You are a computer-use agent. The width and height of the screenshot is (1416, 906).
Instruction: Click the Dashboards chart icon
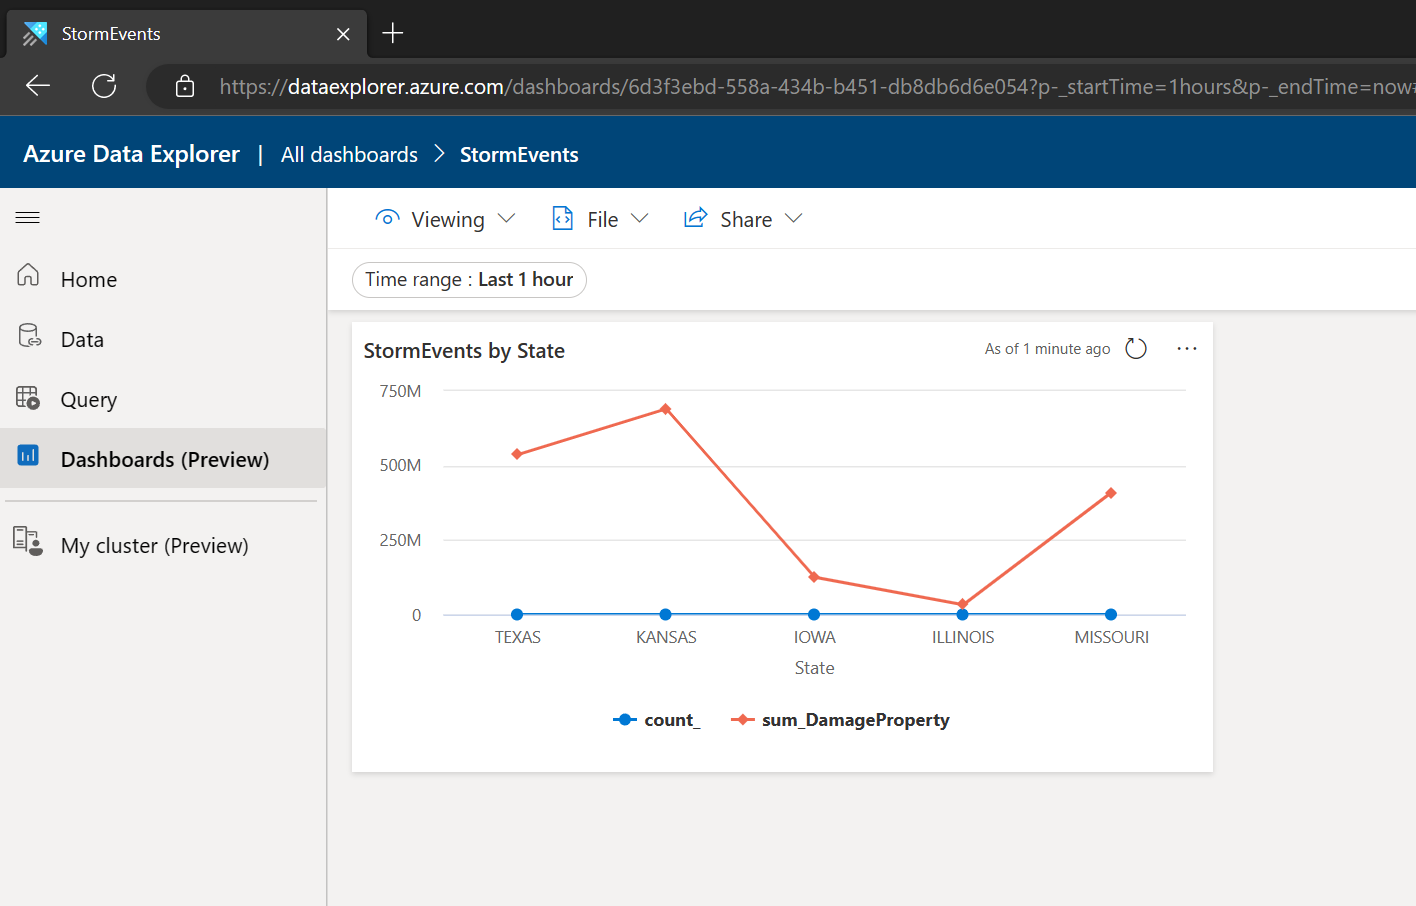(x=28, y=456)
